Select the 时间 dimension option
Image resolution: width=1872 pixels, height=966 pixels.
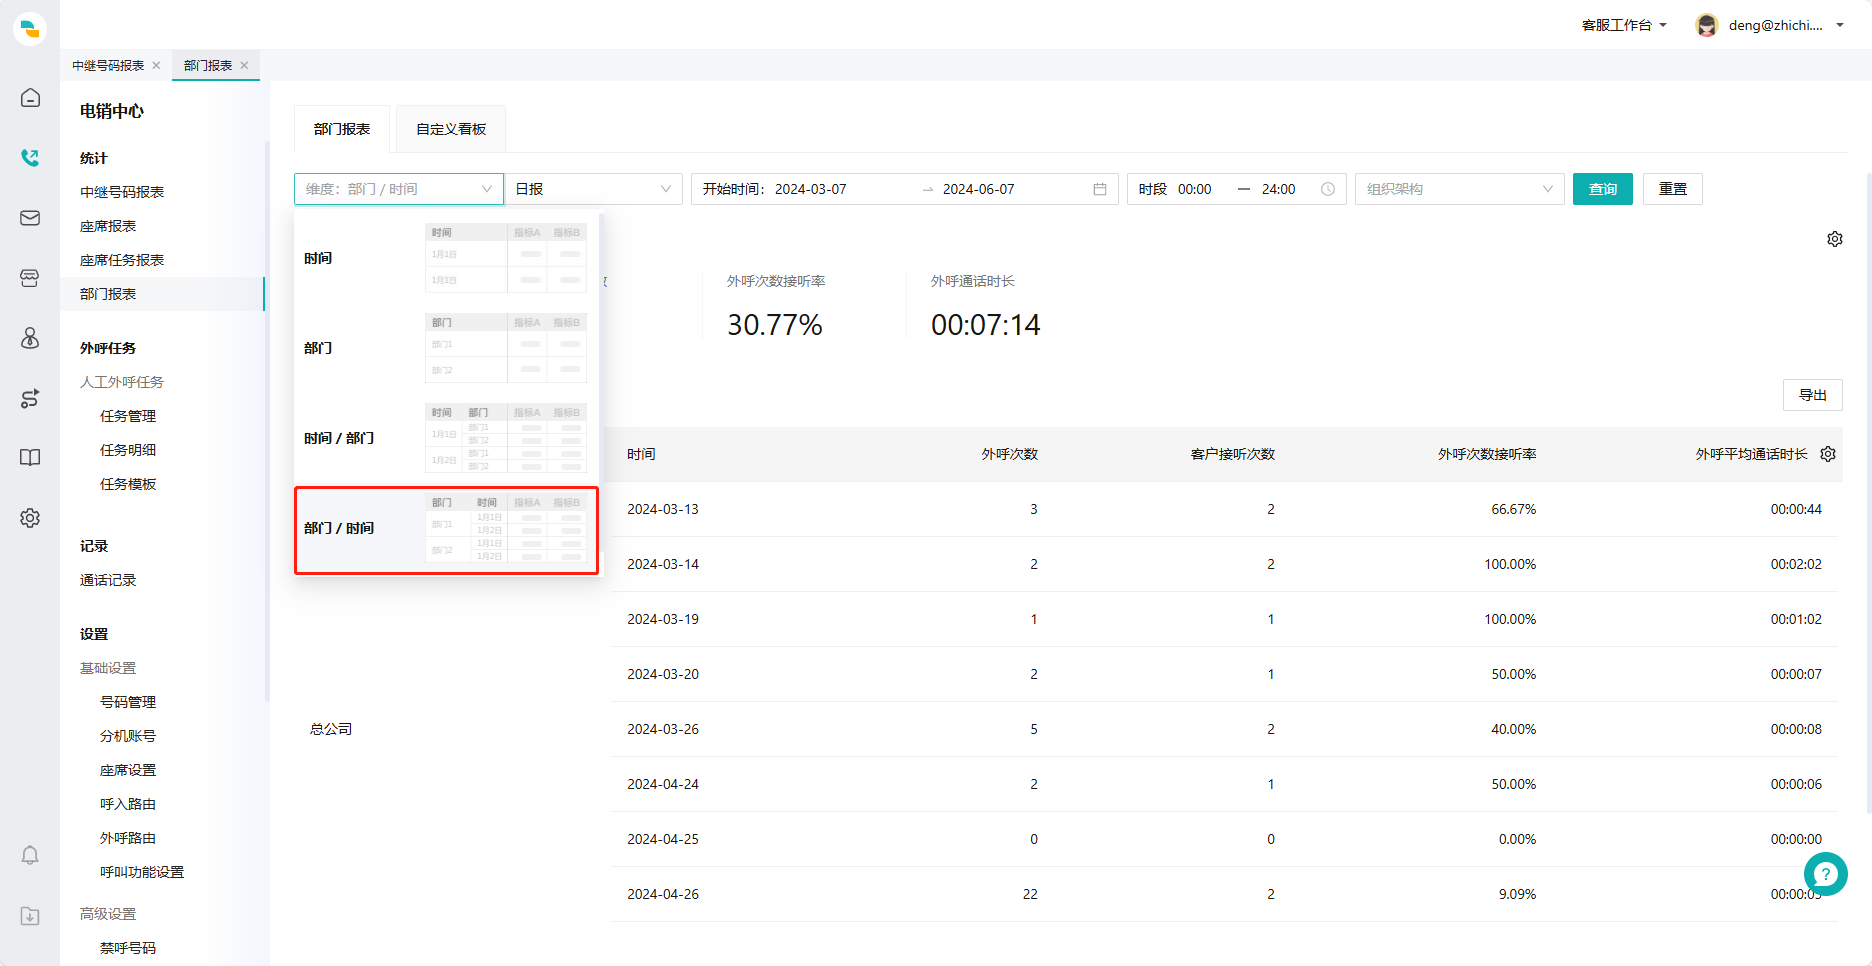click(x=446, y=258)
